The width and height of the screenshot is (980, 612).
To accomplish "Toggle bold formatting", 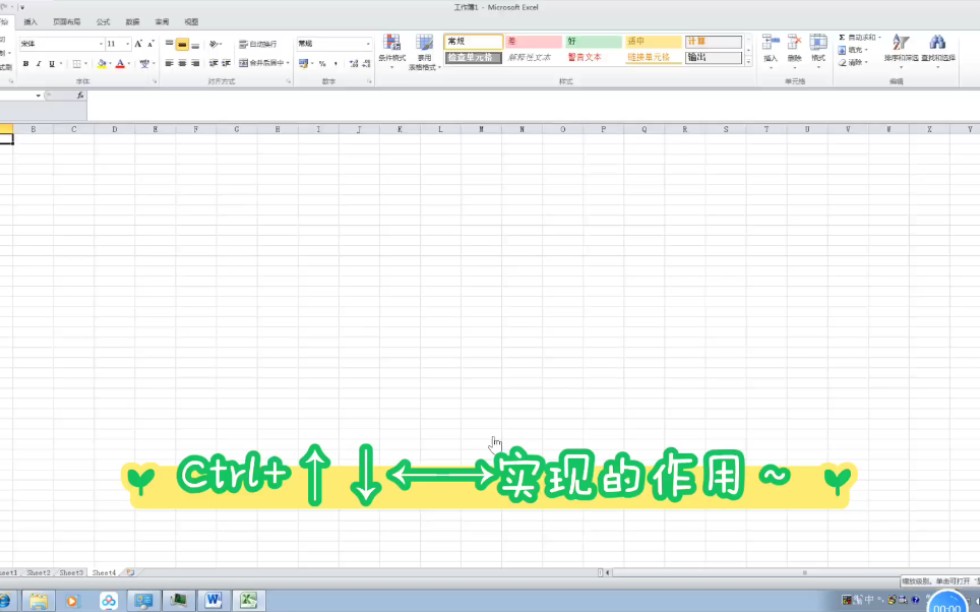I will pyautogui.click(x=25, y=63).
